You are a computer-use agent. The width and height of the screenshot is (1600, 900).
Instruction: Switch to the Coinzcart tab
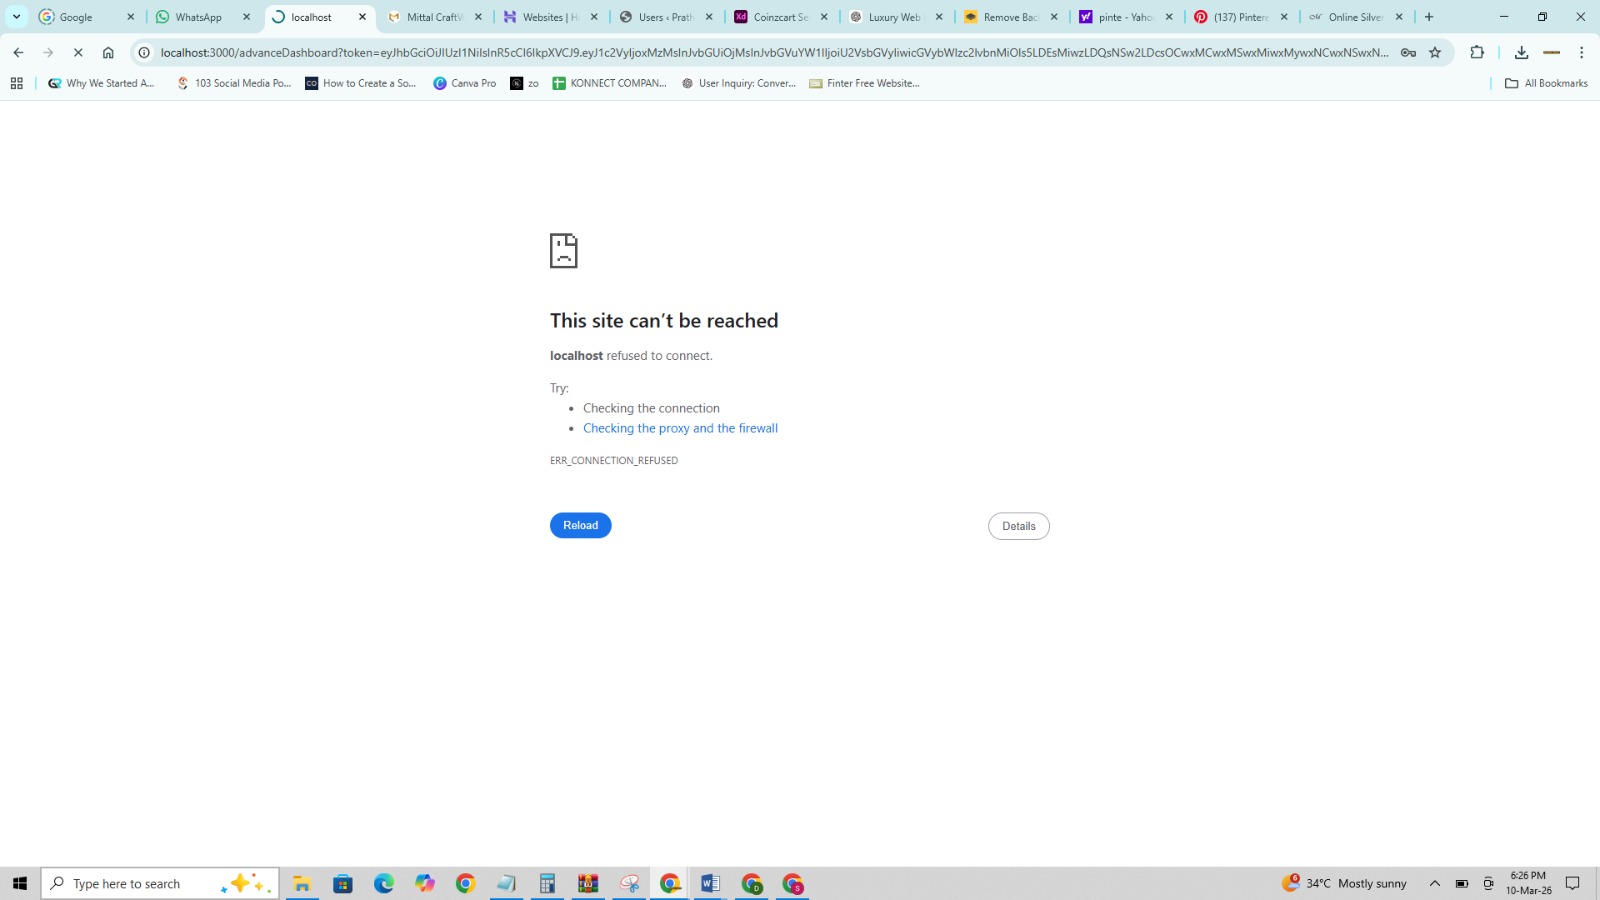[x=780, y=17]
